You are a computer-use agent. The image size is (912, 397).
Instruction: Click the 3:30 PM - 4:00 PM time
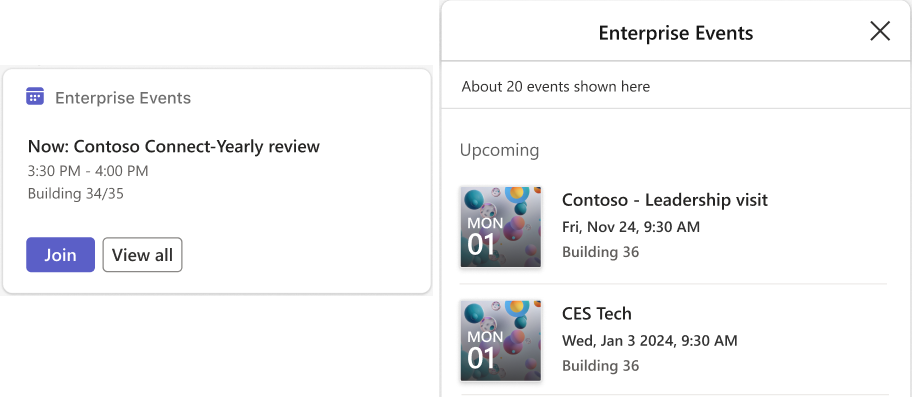[88, 171]
